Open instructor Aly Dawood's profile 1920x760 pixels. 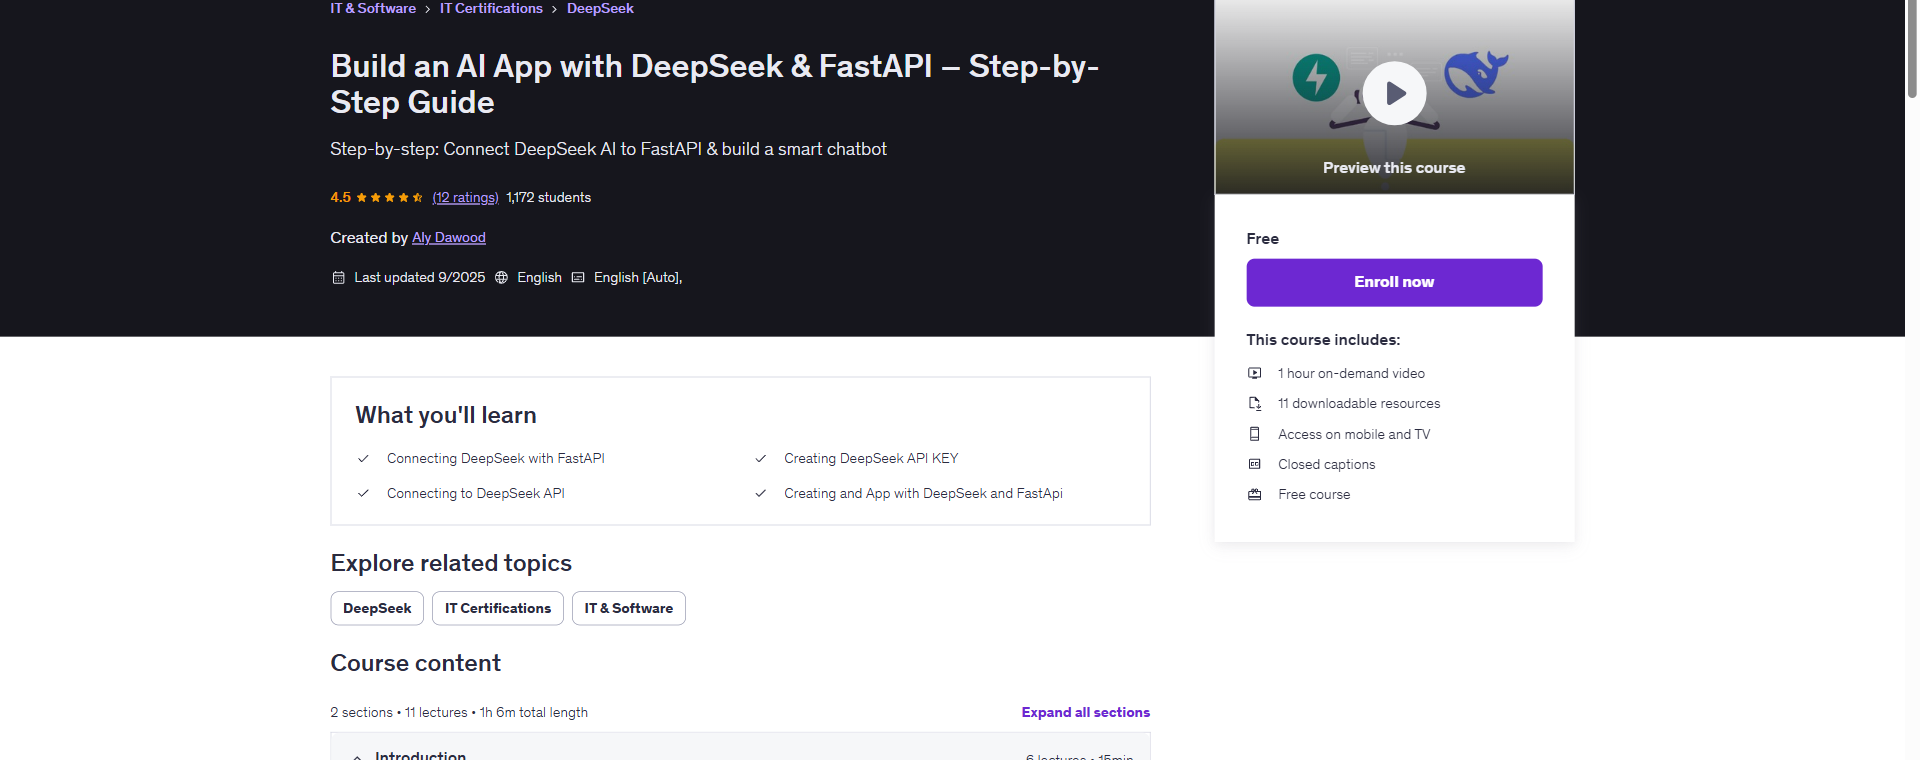[449, 237]
